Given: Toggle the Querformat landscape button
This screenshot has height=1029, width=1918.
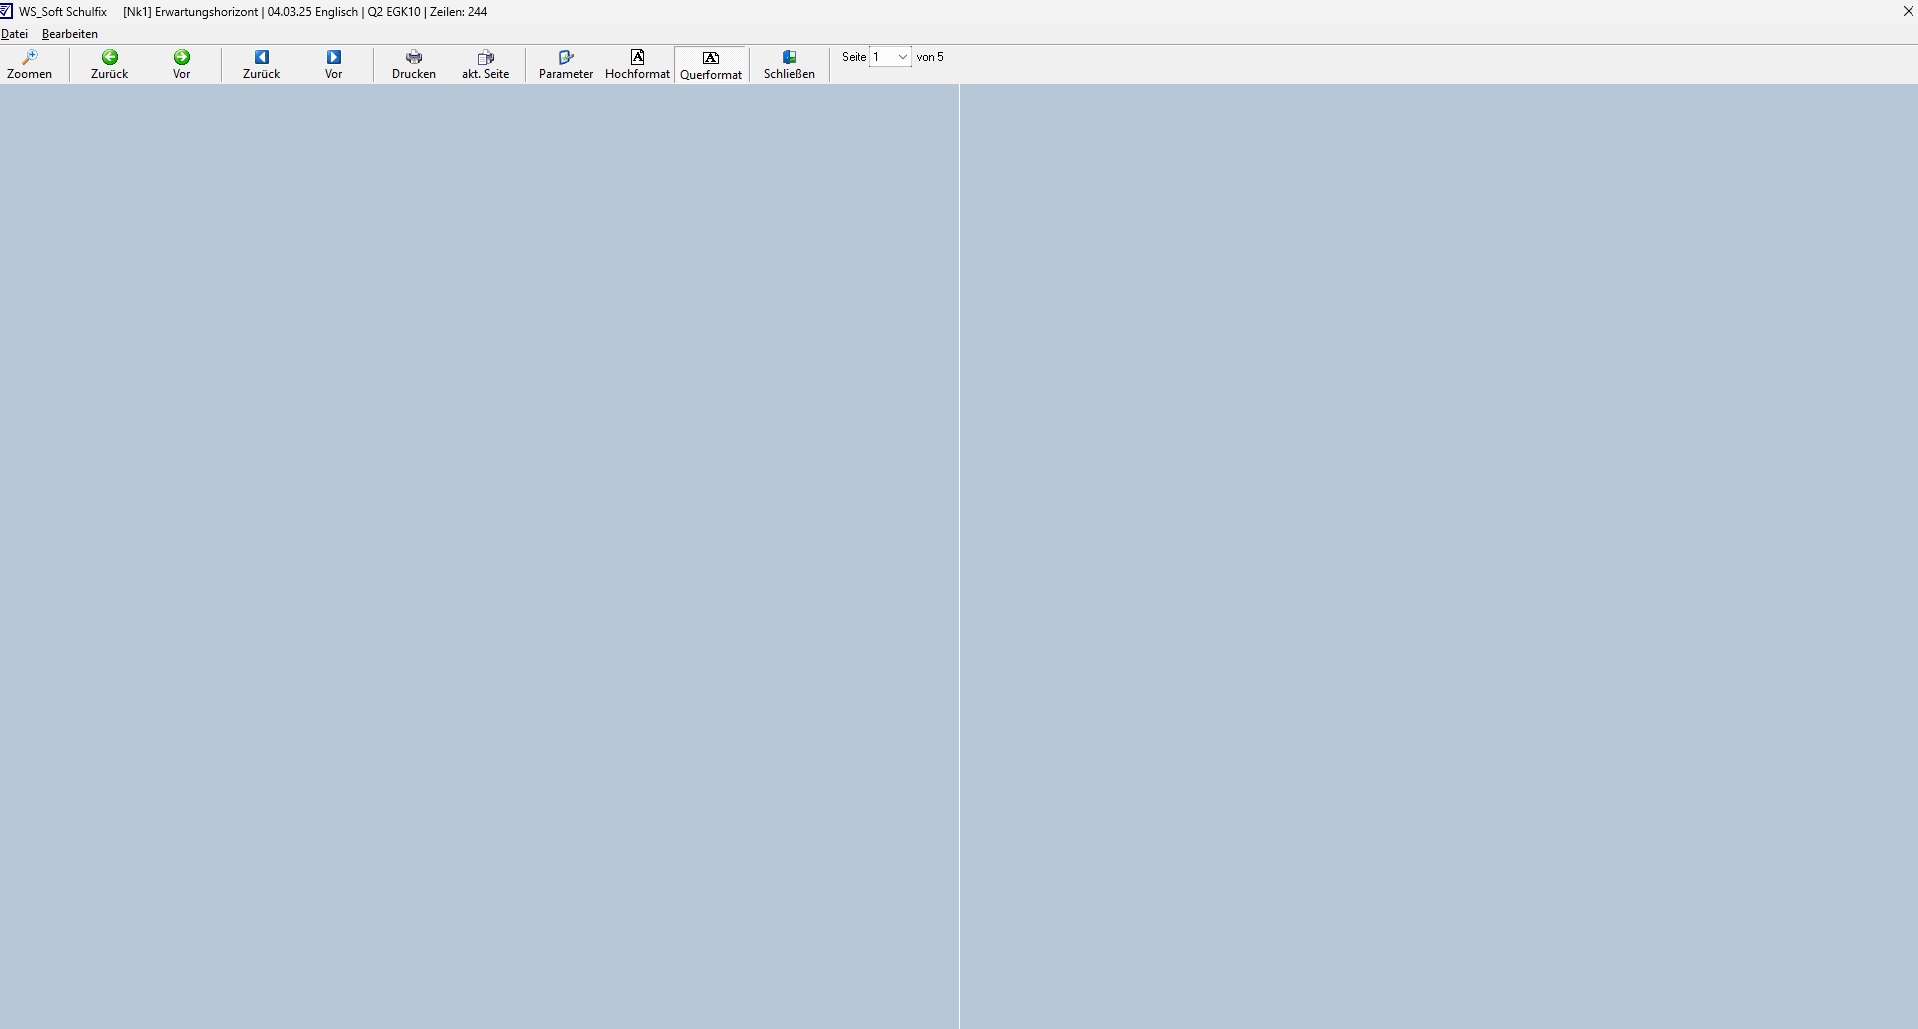Looking at the screenshot, I should [x=711, y=65].
